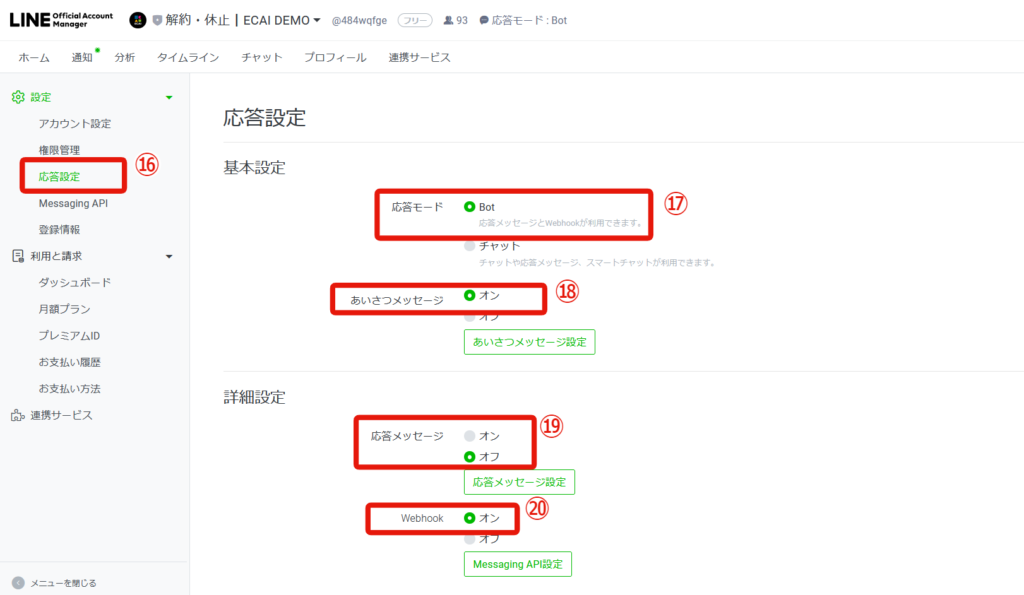Collapse the 設定 sidebar section arrow
The width and height of the screenshot is (1024, 595).
point(169,97)
